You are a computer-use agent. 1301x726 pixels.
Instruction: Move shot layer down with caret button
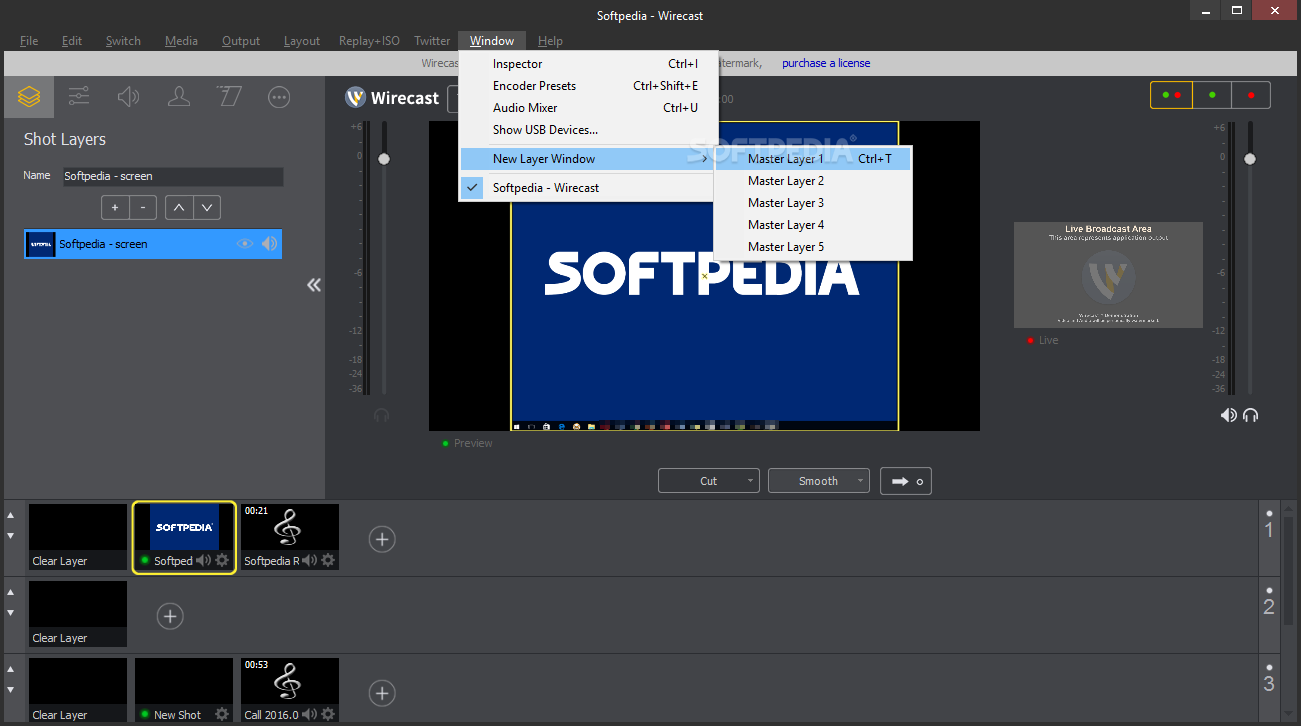[207, 207]
